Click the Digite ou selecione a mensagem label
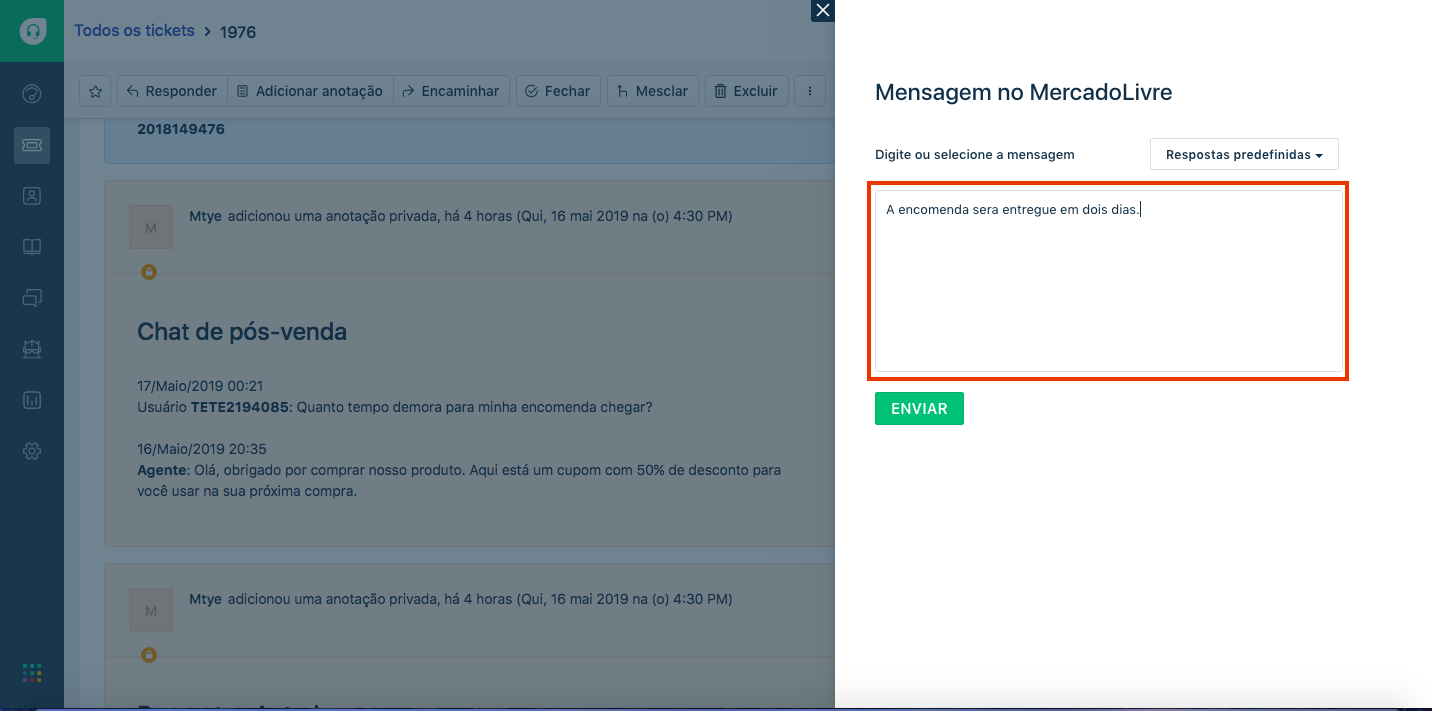Image resolution: width=1432 pixels, height=711 pixels. (x=974, y=155)
